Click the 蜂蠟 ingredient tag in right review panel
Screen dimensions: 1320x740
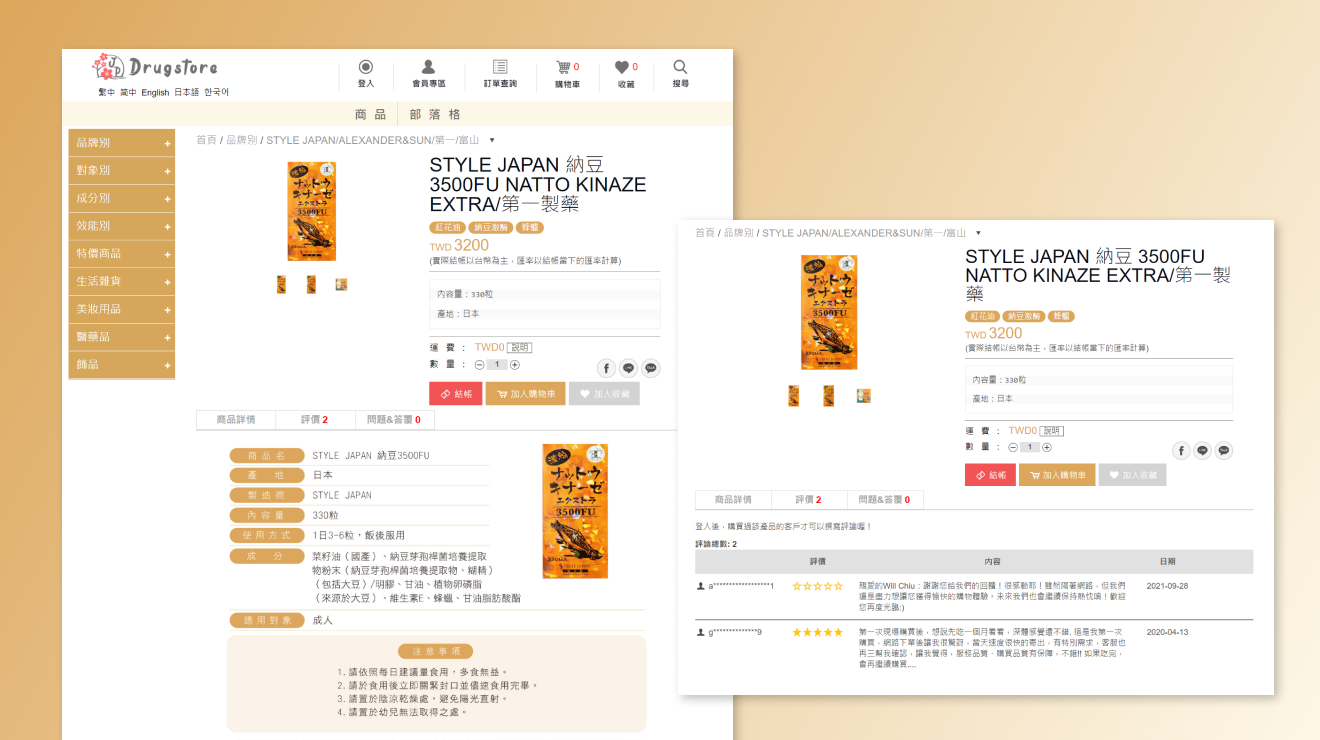(x=1062, y=316)
